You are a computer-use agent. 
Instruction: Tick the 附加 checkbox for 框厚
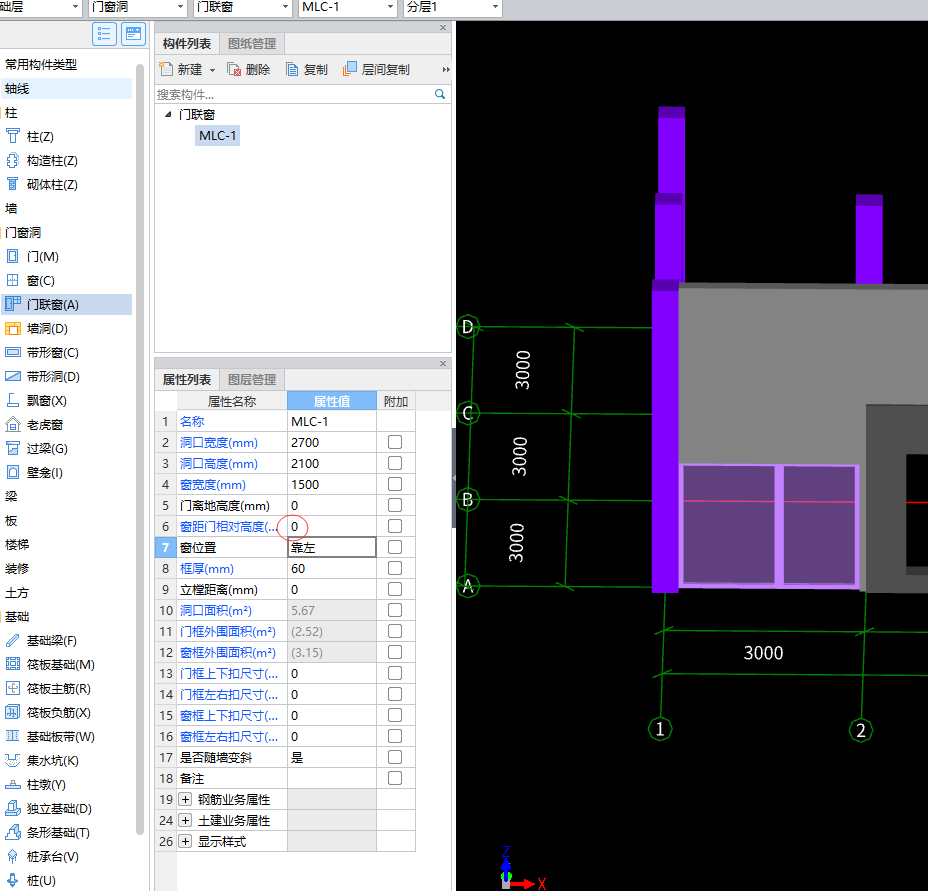point(395,568)
